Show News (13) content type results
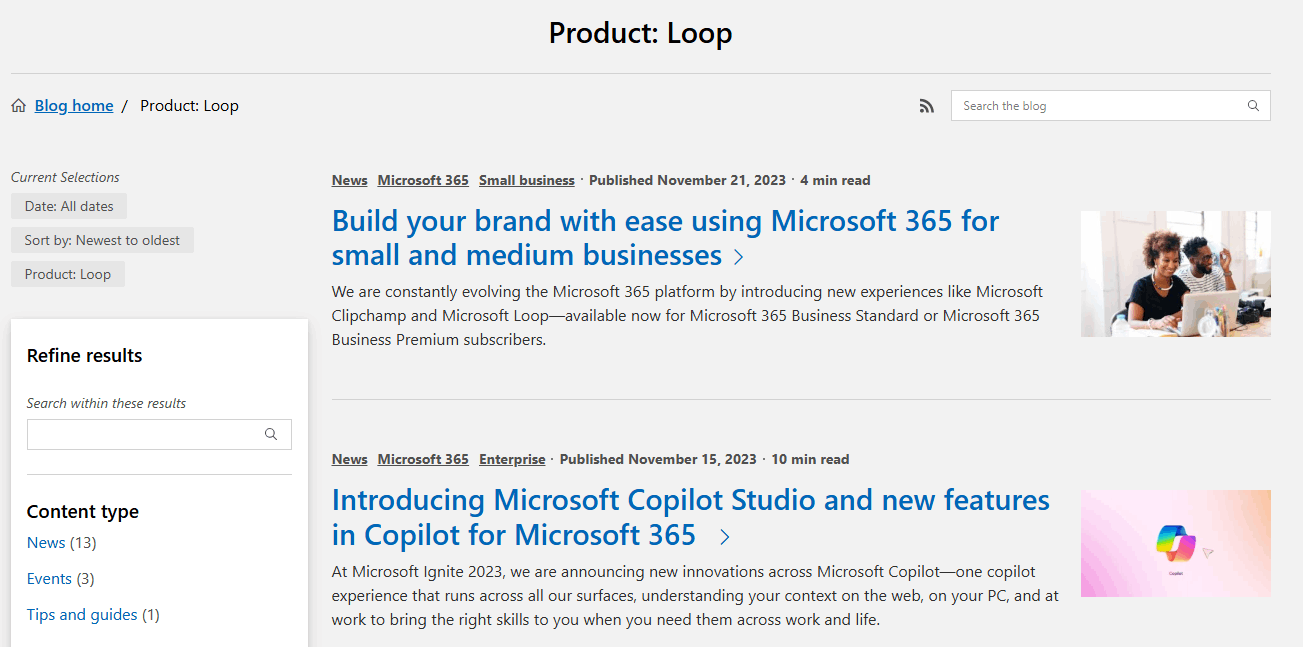Viewport: 1303px width, 647px height. [46, 542]
